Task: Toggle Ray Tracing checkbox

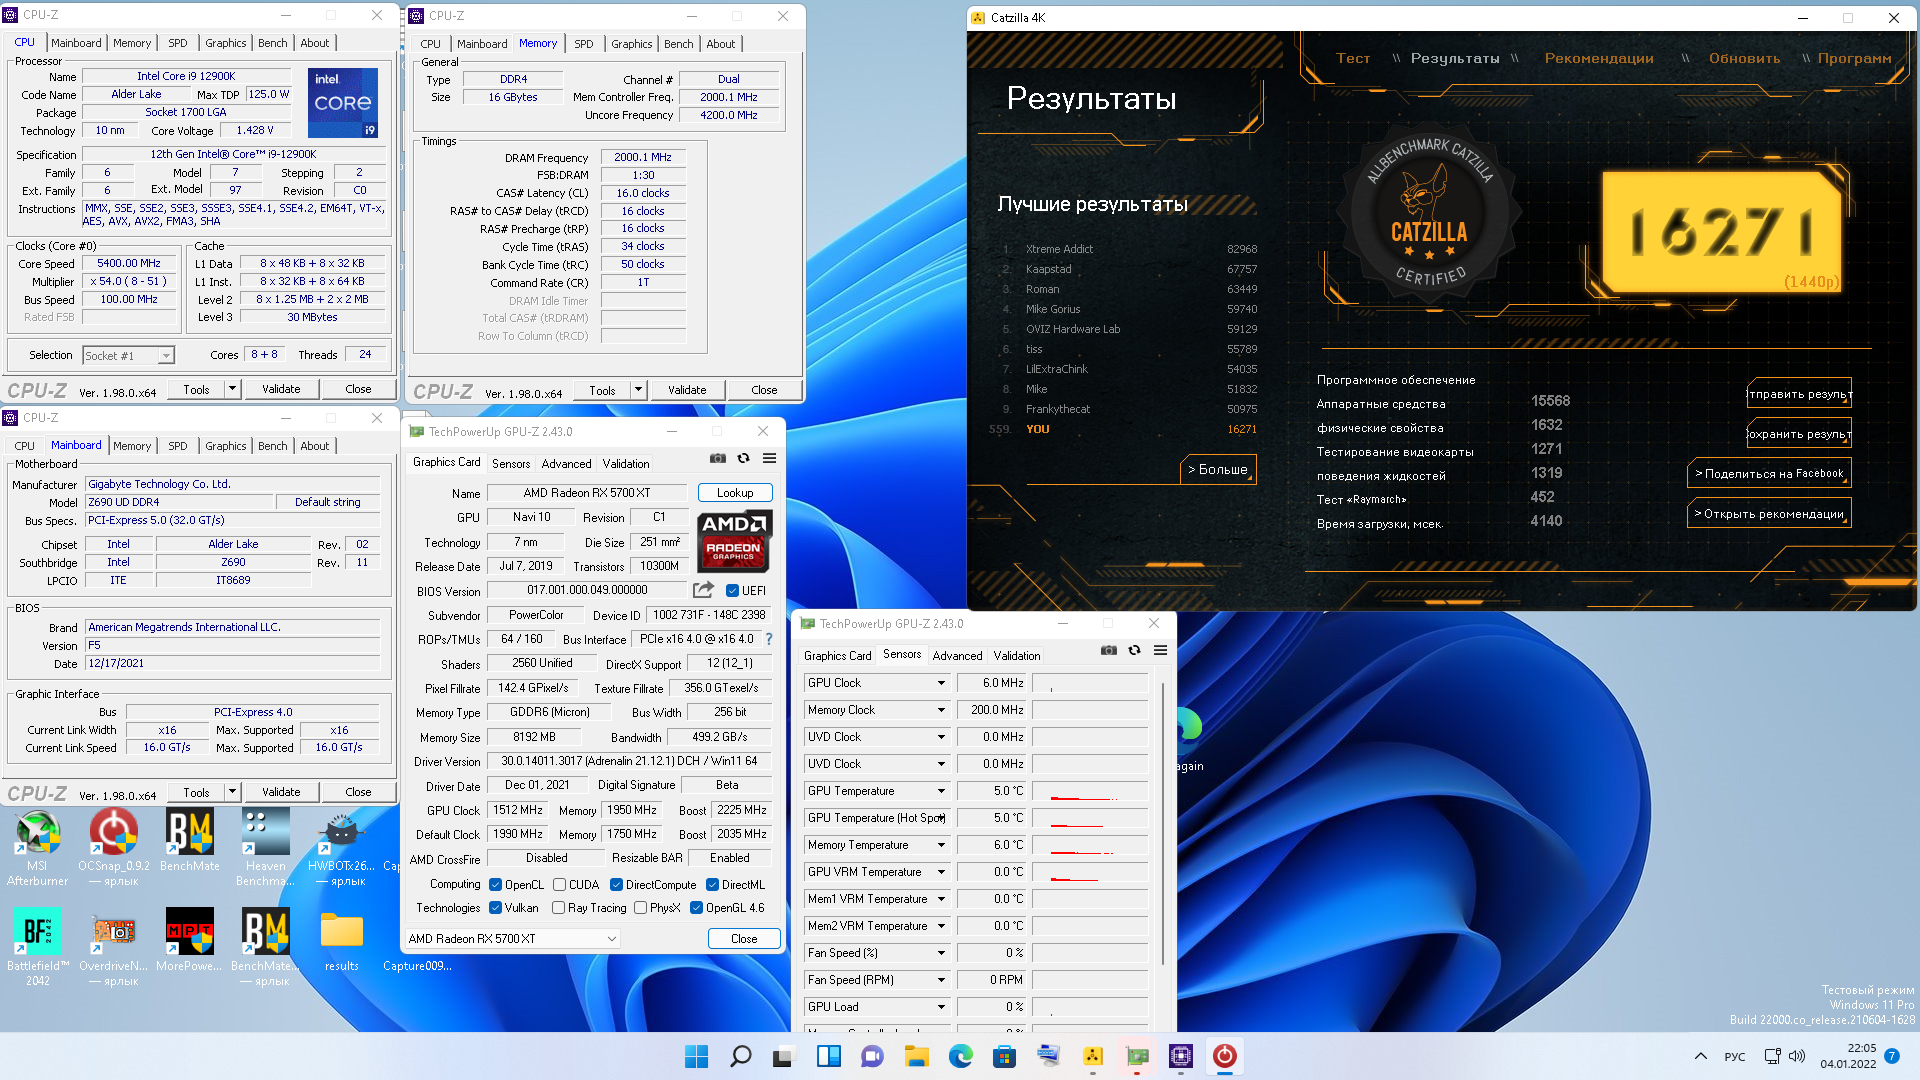Action: [558, 908]
